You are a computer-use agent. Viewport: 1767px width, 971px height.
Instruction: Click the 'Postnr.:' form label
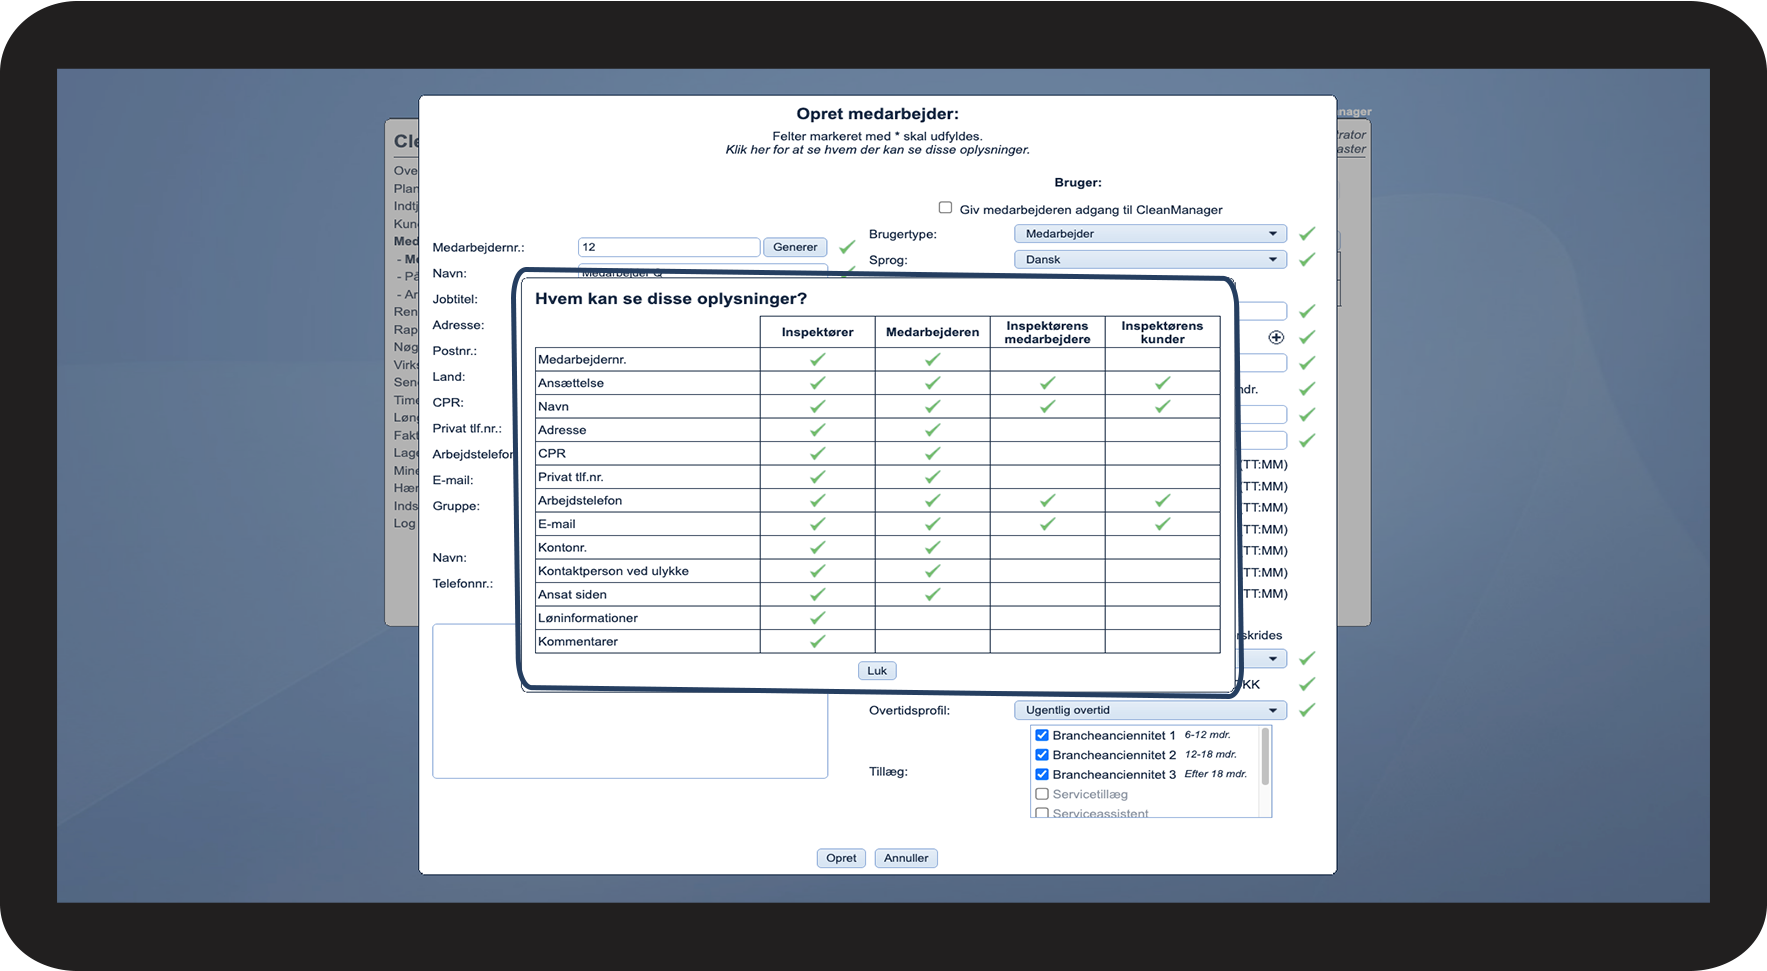tap(455, 351)
